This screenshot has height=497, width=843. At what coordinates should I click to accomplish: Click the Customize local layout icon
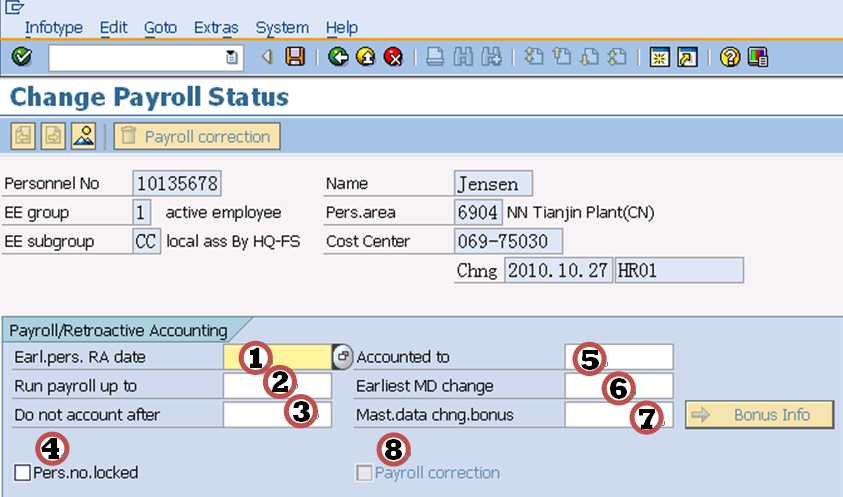coord(757,58)
